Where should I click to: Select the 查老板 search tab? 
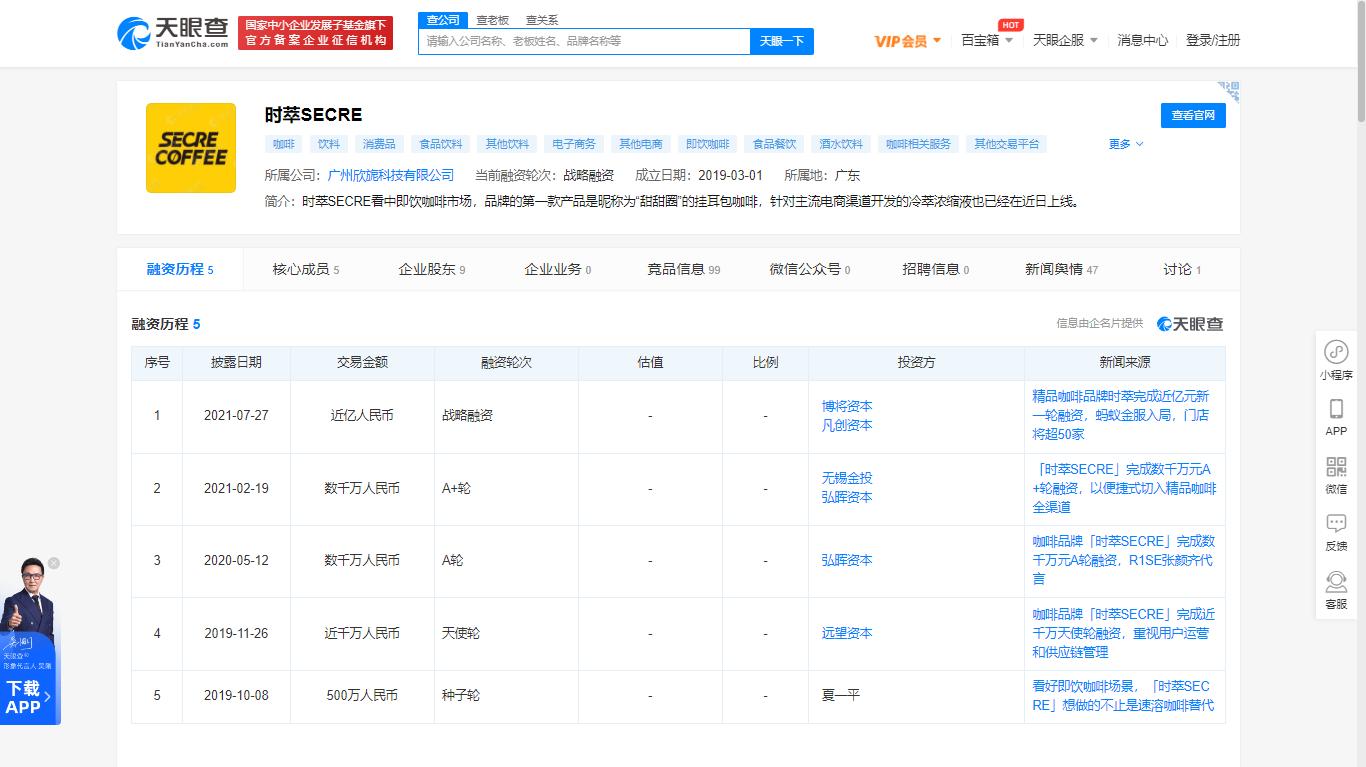[492, 20]
